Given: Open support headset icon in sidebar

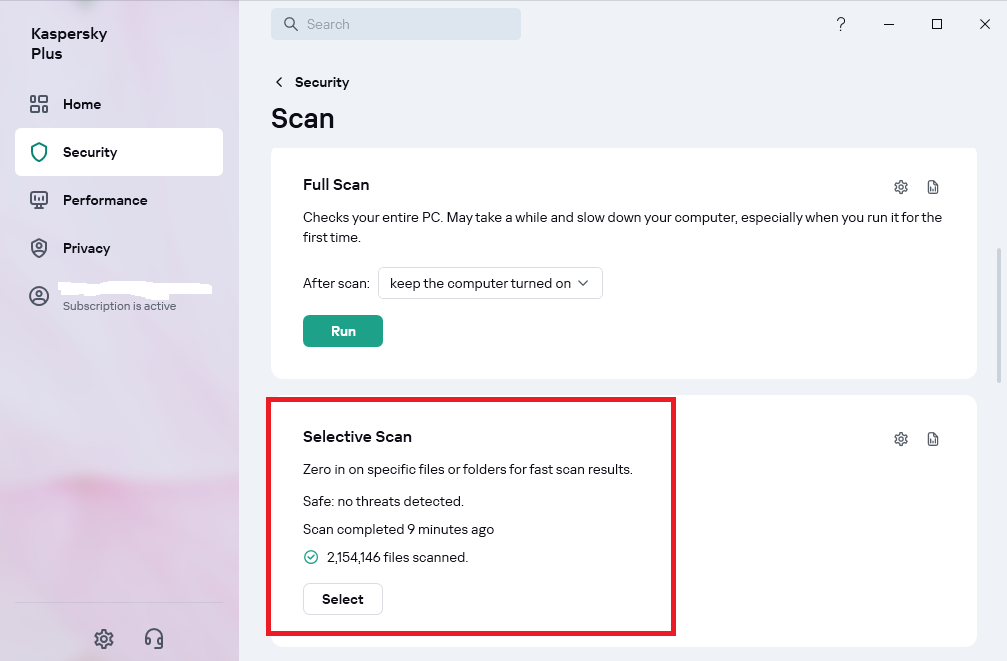Looking at the screenshot, I should pyautogui.click(x=154, y=639).
